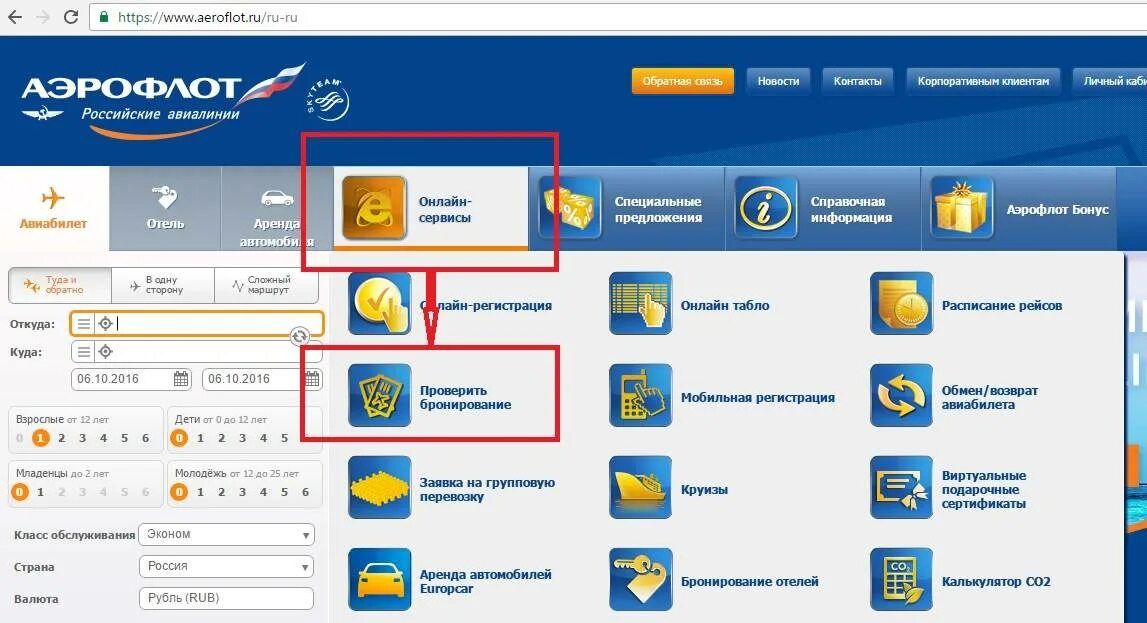Open the Валюта currency dropdown
Viewport: 1147px width, 623px height.
click(x=226, y=598)
